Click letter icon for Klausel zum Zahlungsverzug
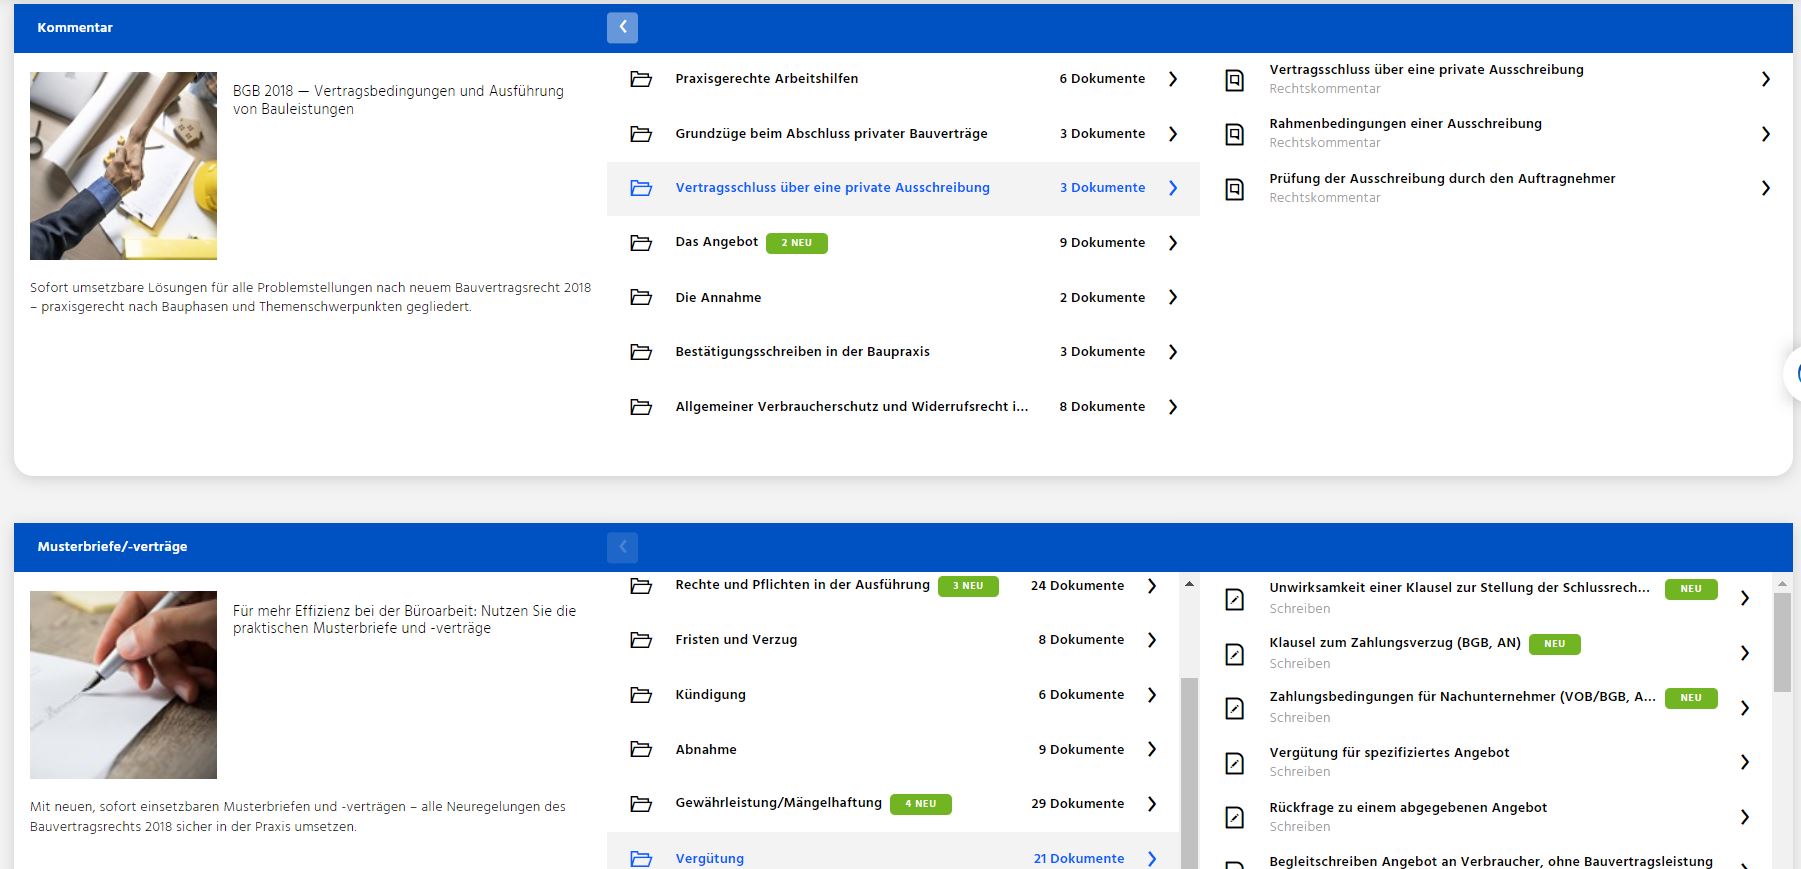The width and height of the screenshot is (1801, 869). point(1235,654)
